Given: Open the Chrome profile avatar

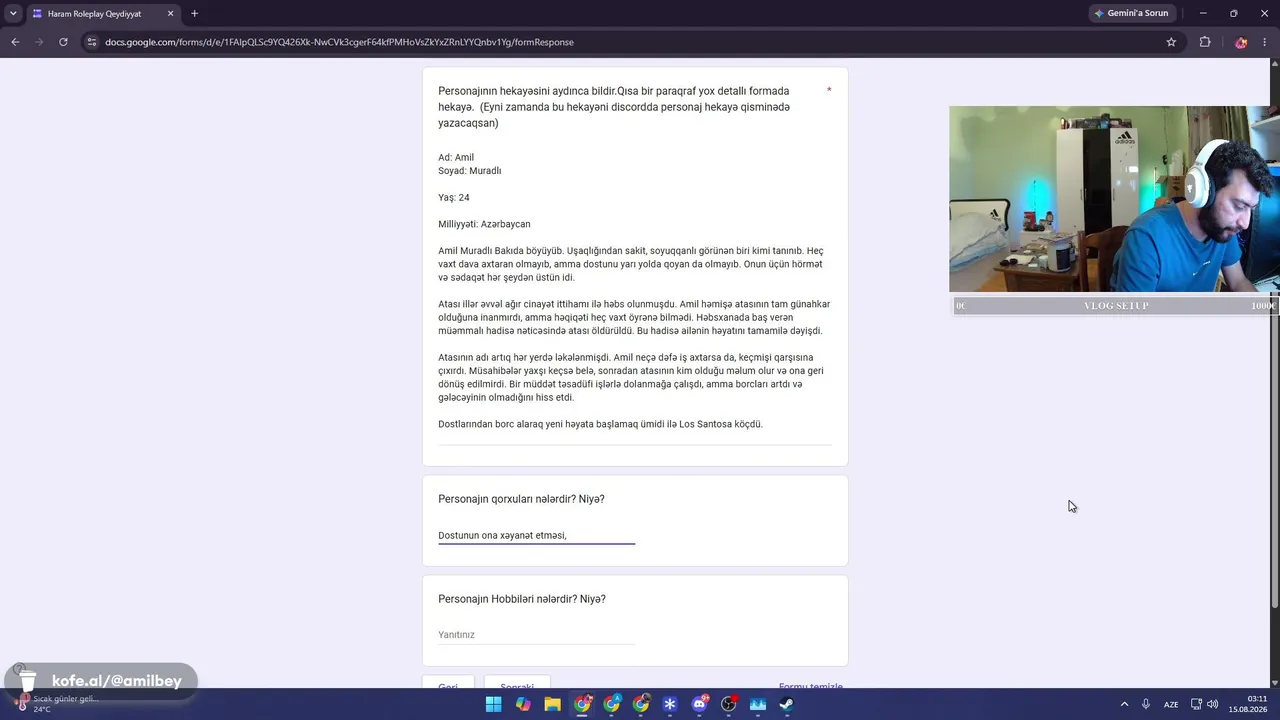Looking at the screenshot, I should 1241,42.
